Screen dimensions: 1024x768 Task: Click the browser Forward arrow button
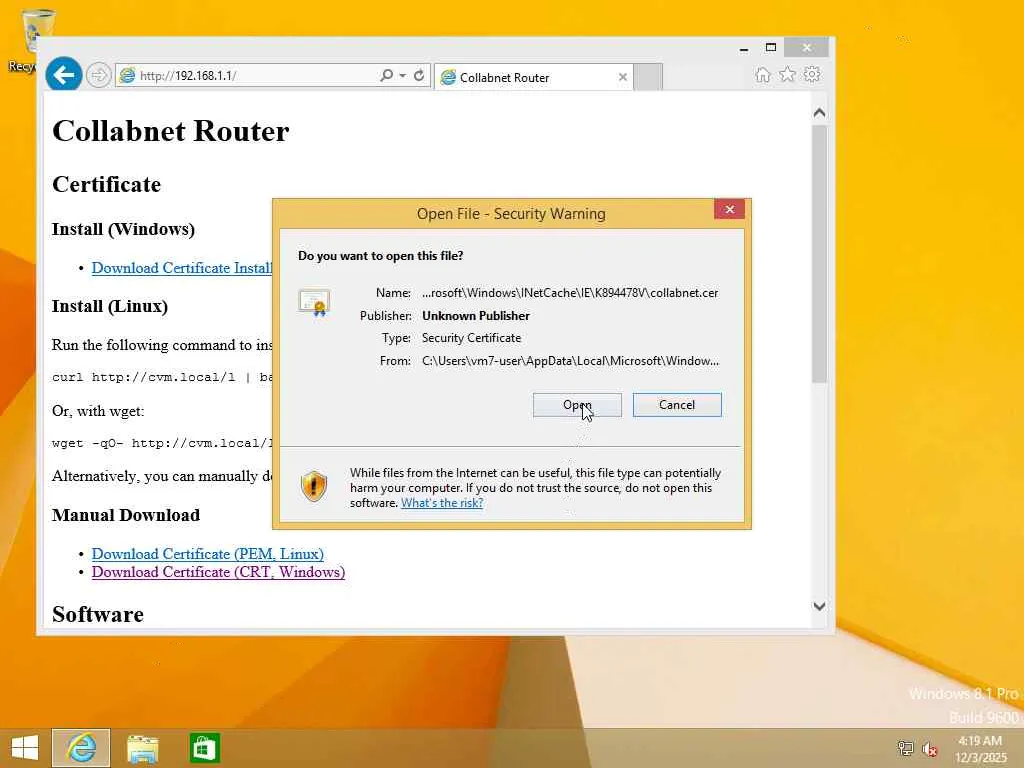click(x=99, y=76)
